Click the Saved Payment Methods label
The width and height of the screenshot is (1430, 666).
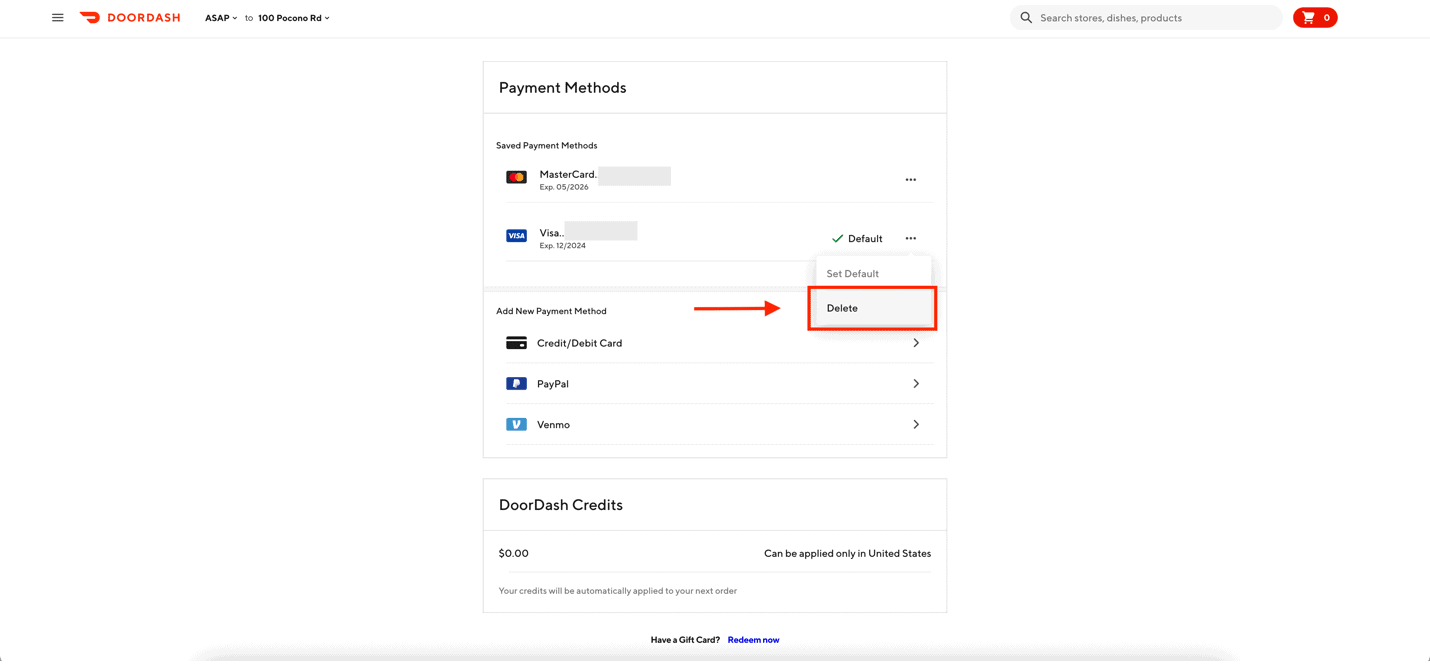(547, 146)
